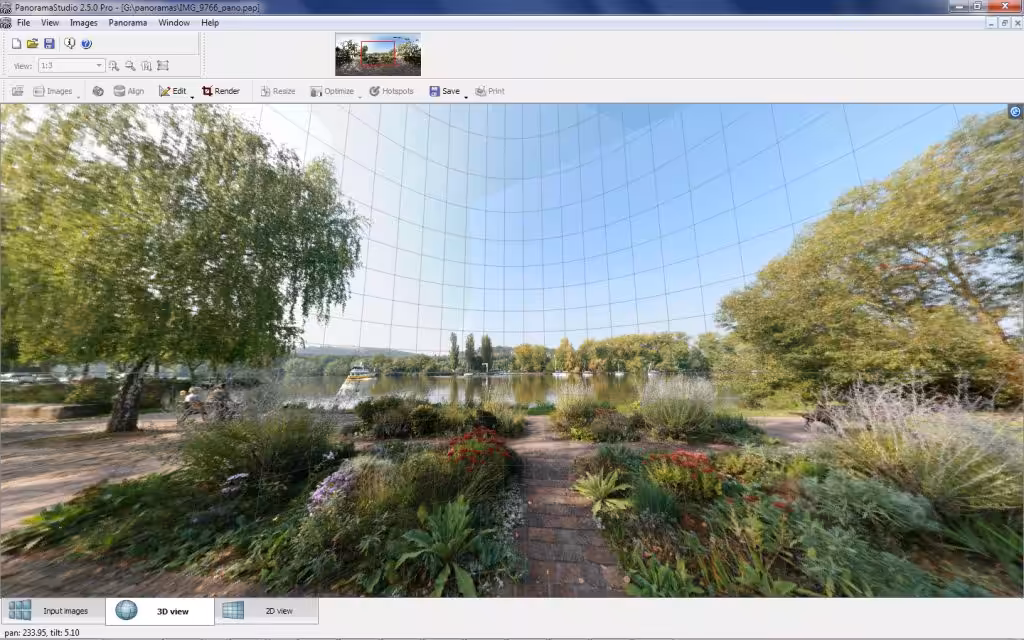Click the zoom in magnifier icon
1024x640 pixels.
[x=114, y=66]
